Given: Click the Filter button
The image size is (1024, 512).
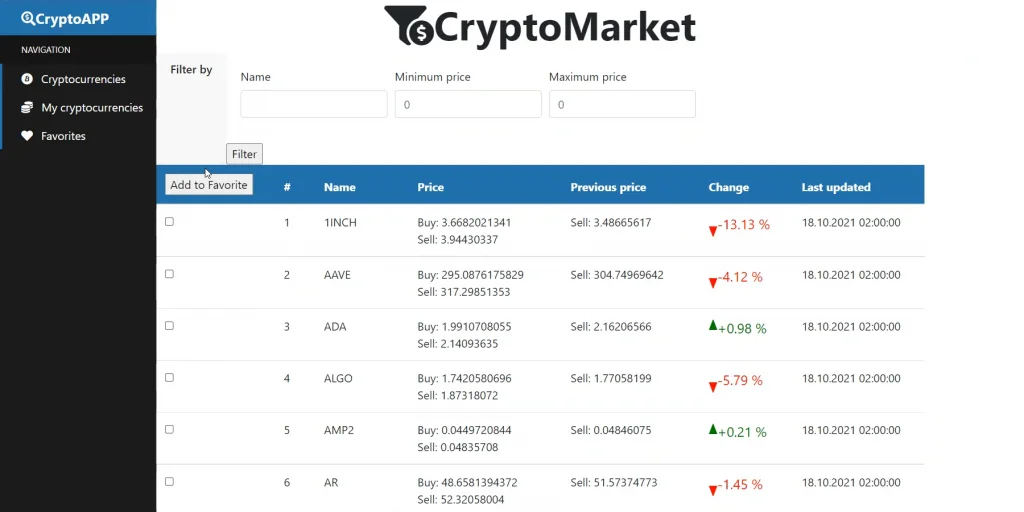Looking at the screenshot, I should click(x=244, y=154).
